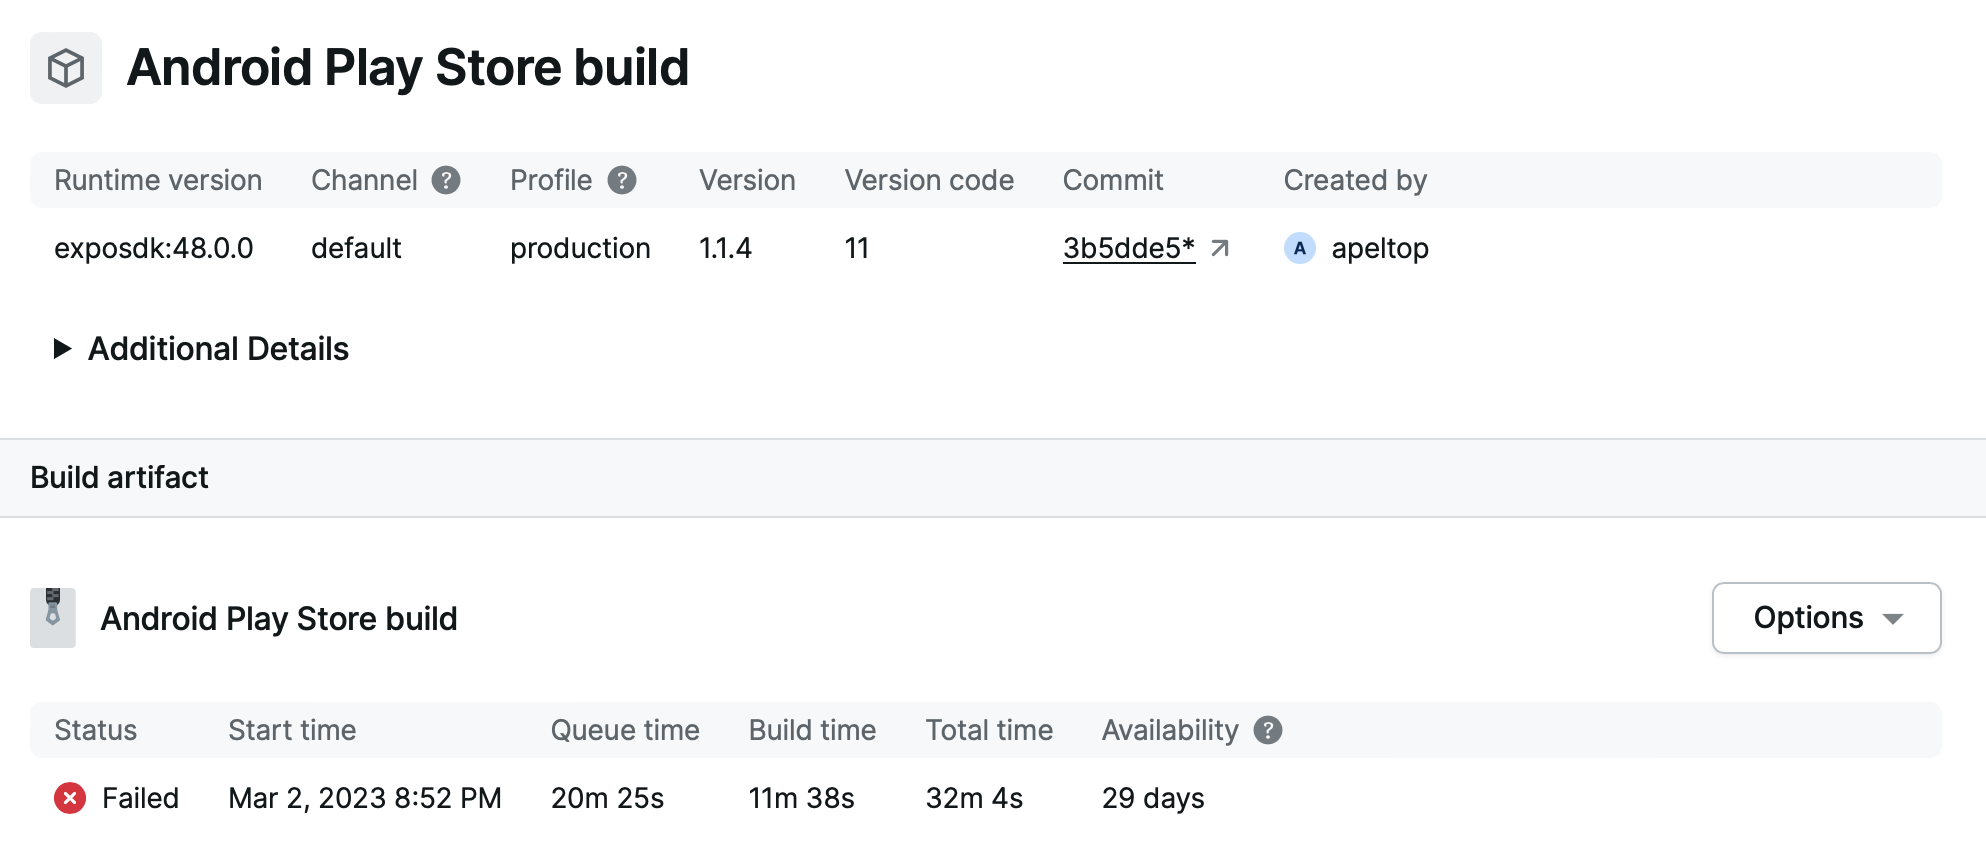Click the Status column header
This screenshot has width=1986, height=856.
click(95, 730)
